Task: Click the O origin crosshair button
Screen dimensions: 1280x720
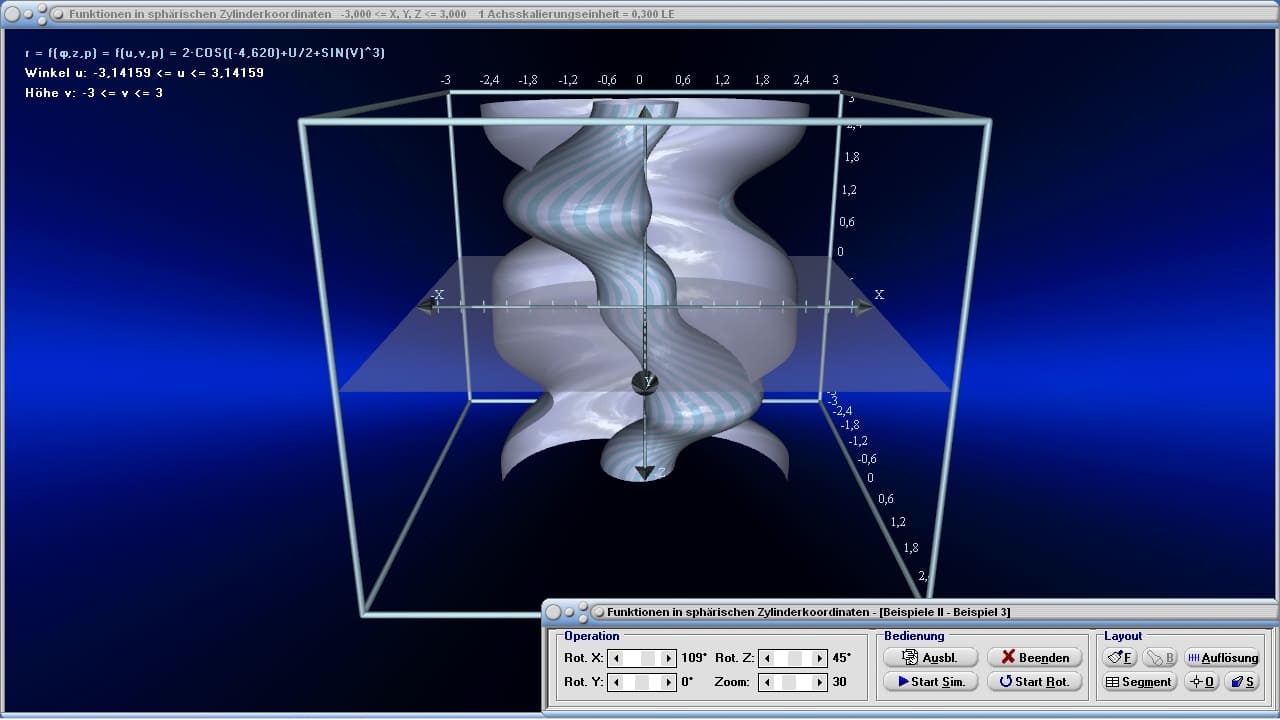Action: click(x=1201, y=681)
